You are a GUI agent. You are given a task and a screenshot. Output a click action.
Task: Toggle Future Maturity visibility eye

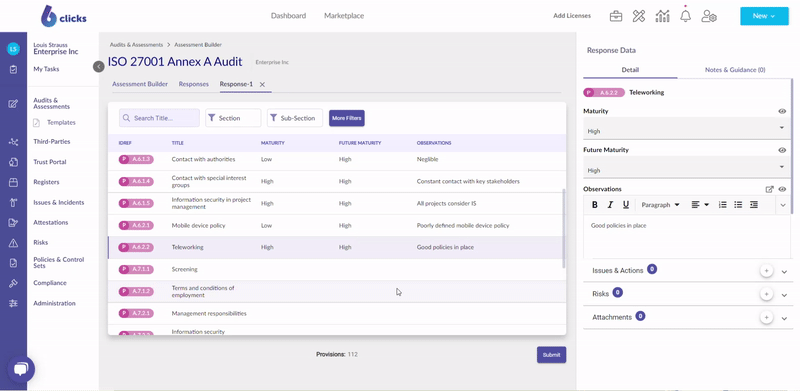coord(782,151)
